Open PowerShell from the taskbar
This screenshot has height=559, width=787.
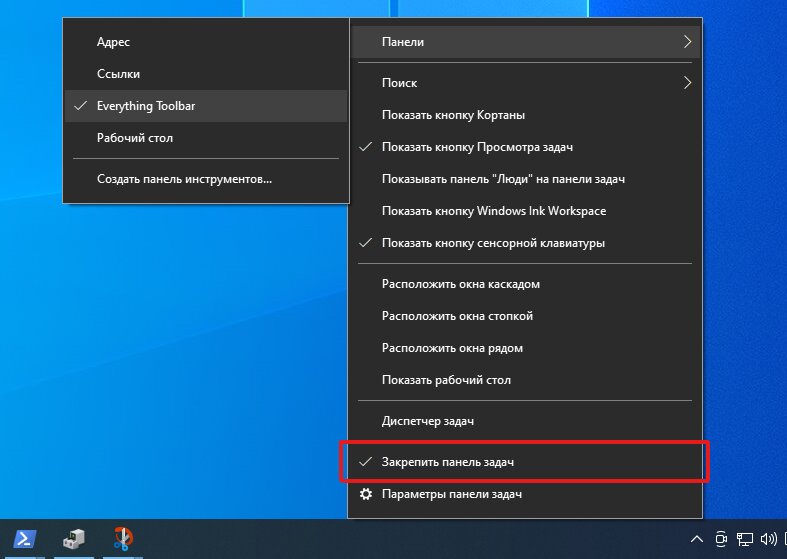click(24, 539)
